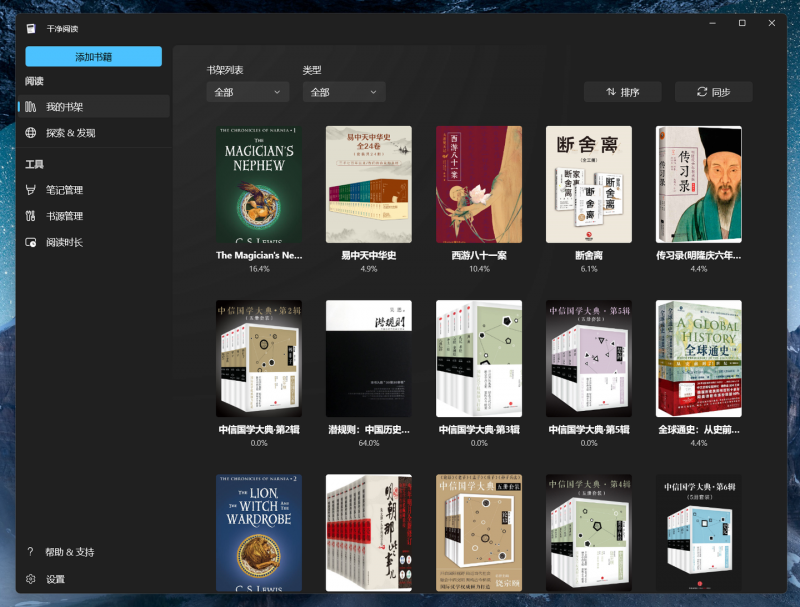Open the 易中天中华史 book cover
Image resolution: width=800 pixels, height=607 pixels.
369,184
